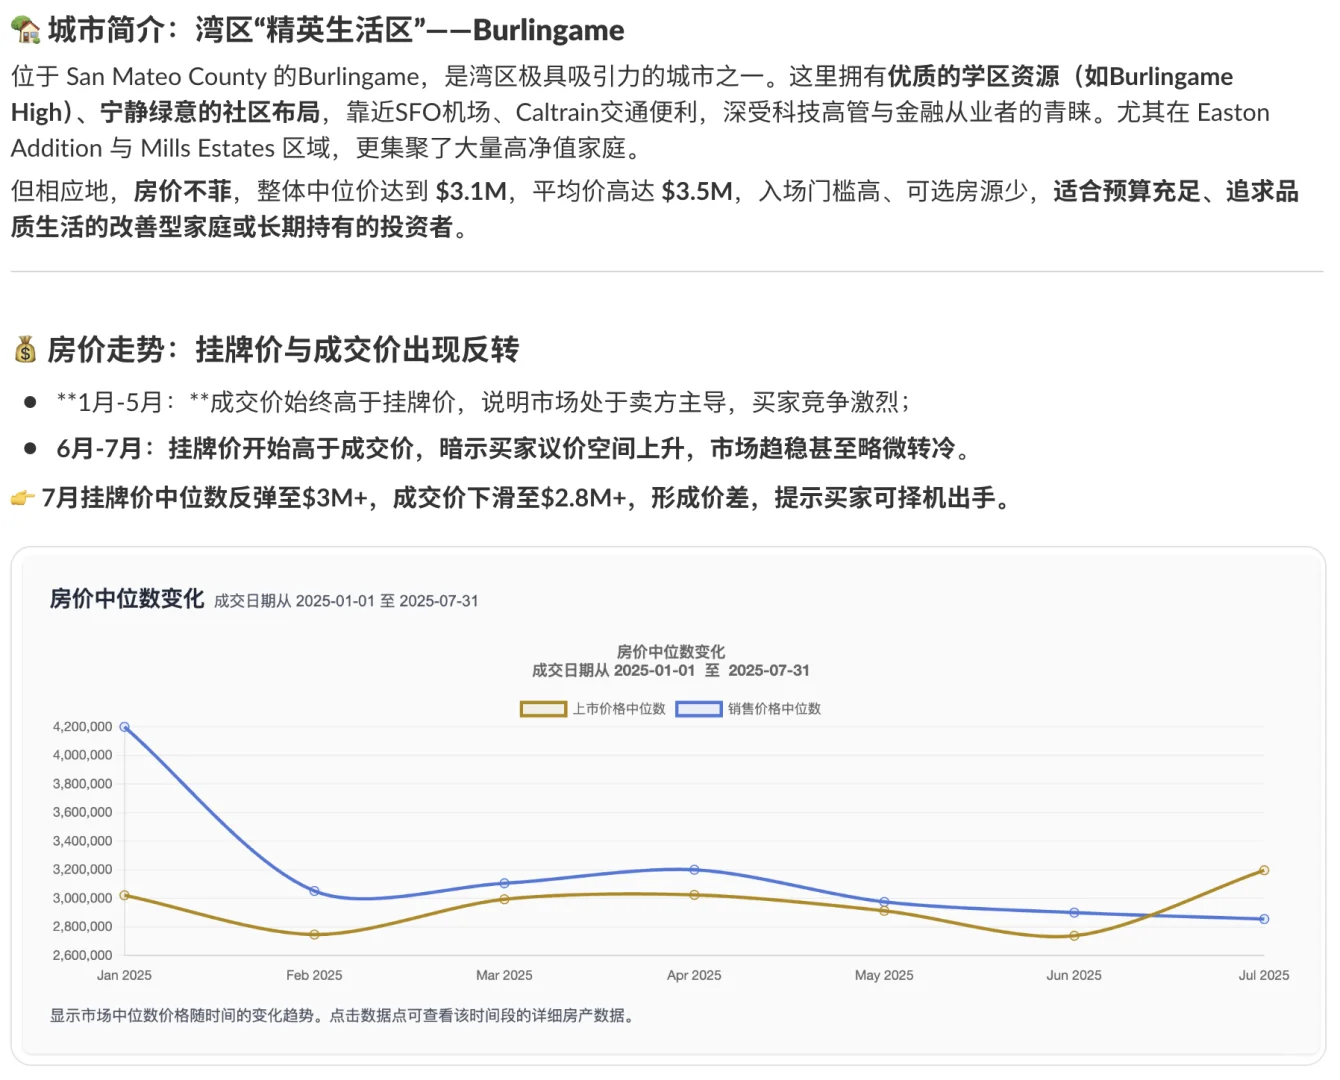This screenshot has height=1080, width=1340.
Task: Click the bold text $3.1M median price
Action: click(x=471, y=191)
